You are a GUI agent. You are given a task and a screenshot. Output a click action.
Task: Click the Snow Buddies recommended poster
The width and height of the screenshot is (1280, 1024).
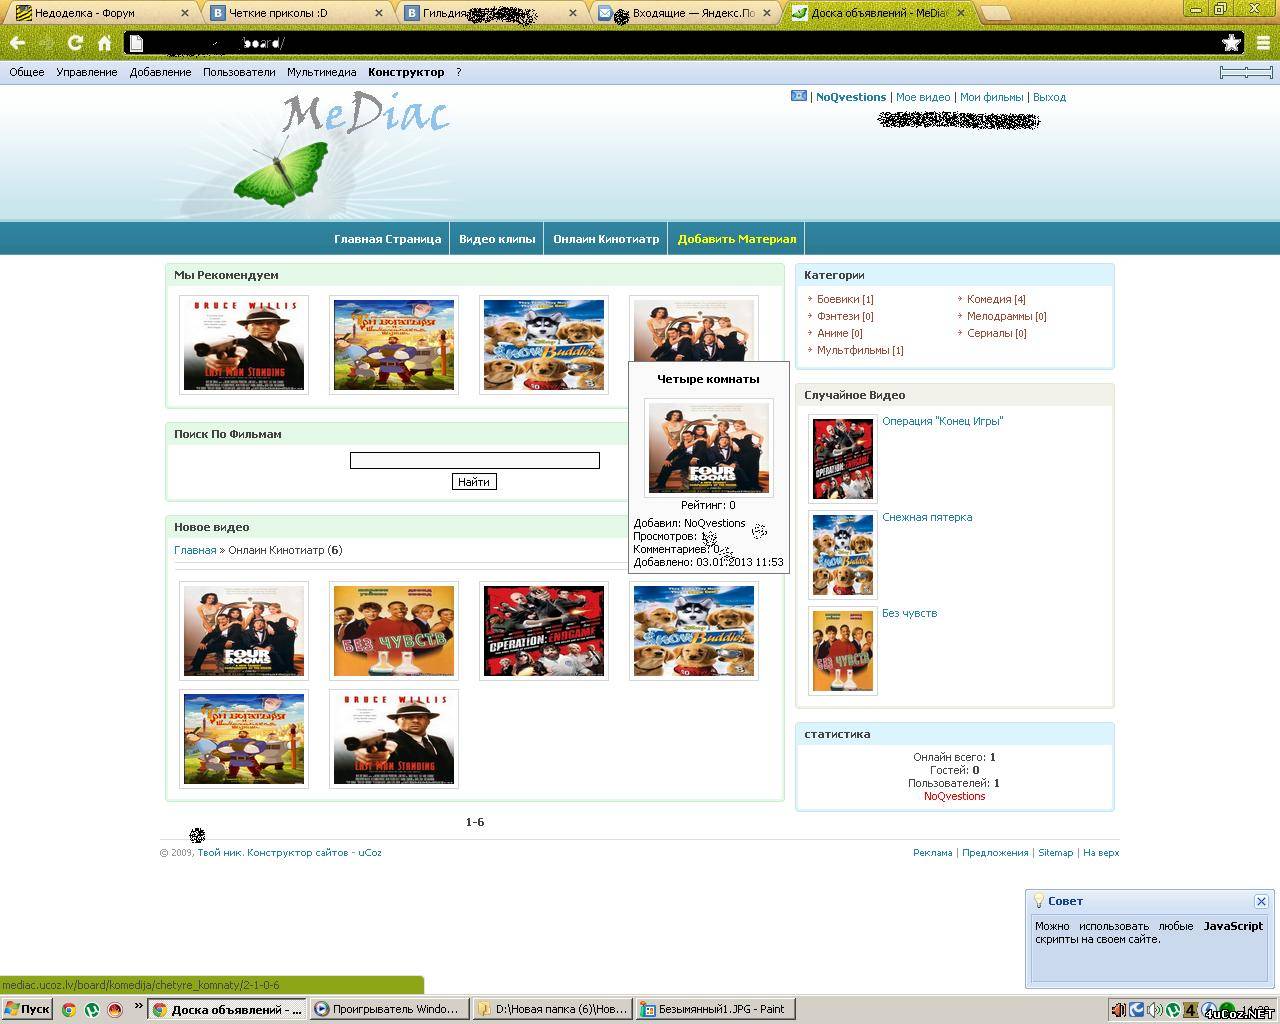click(544, 345)
